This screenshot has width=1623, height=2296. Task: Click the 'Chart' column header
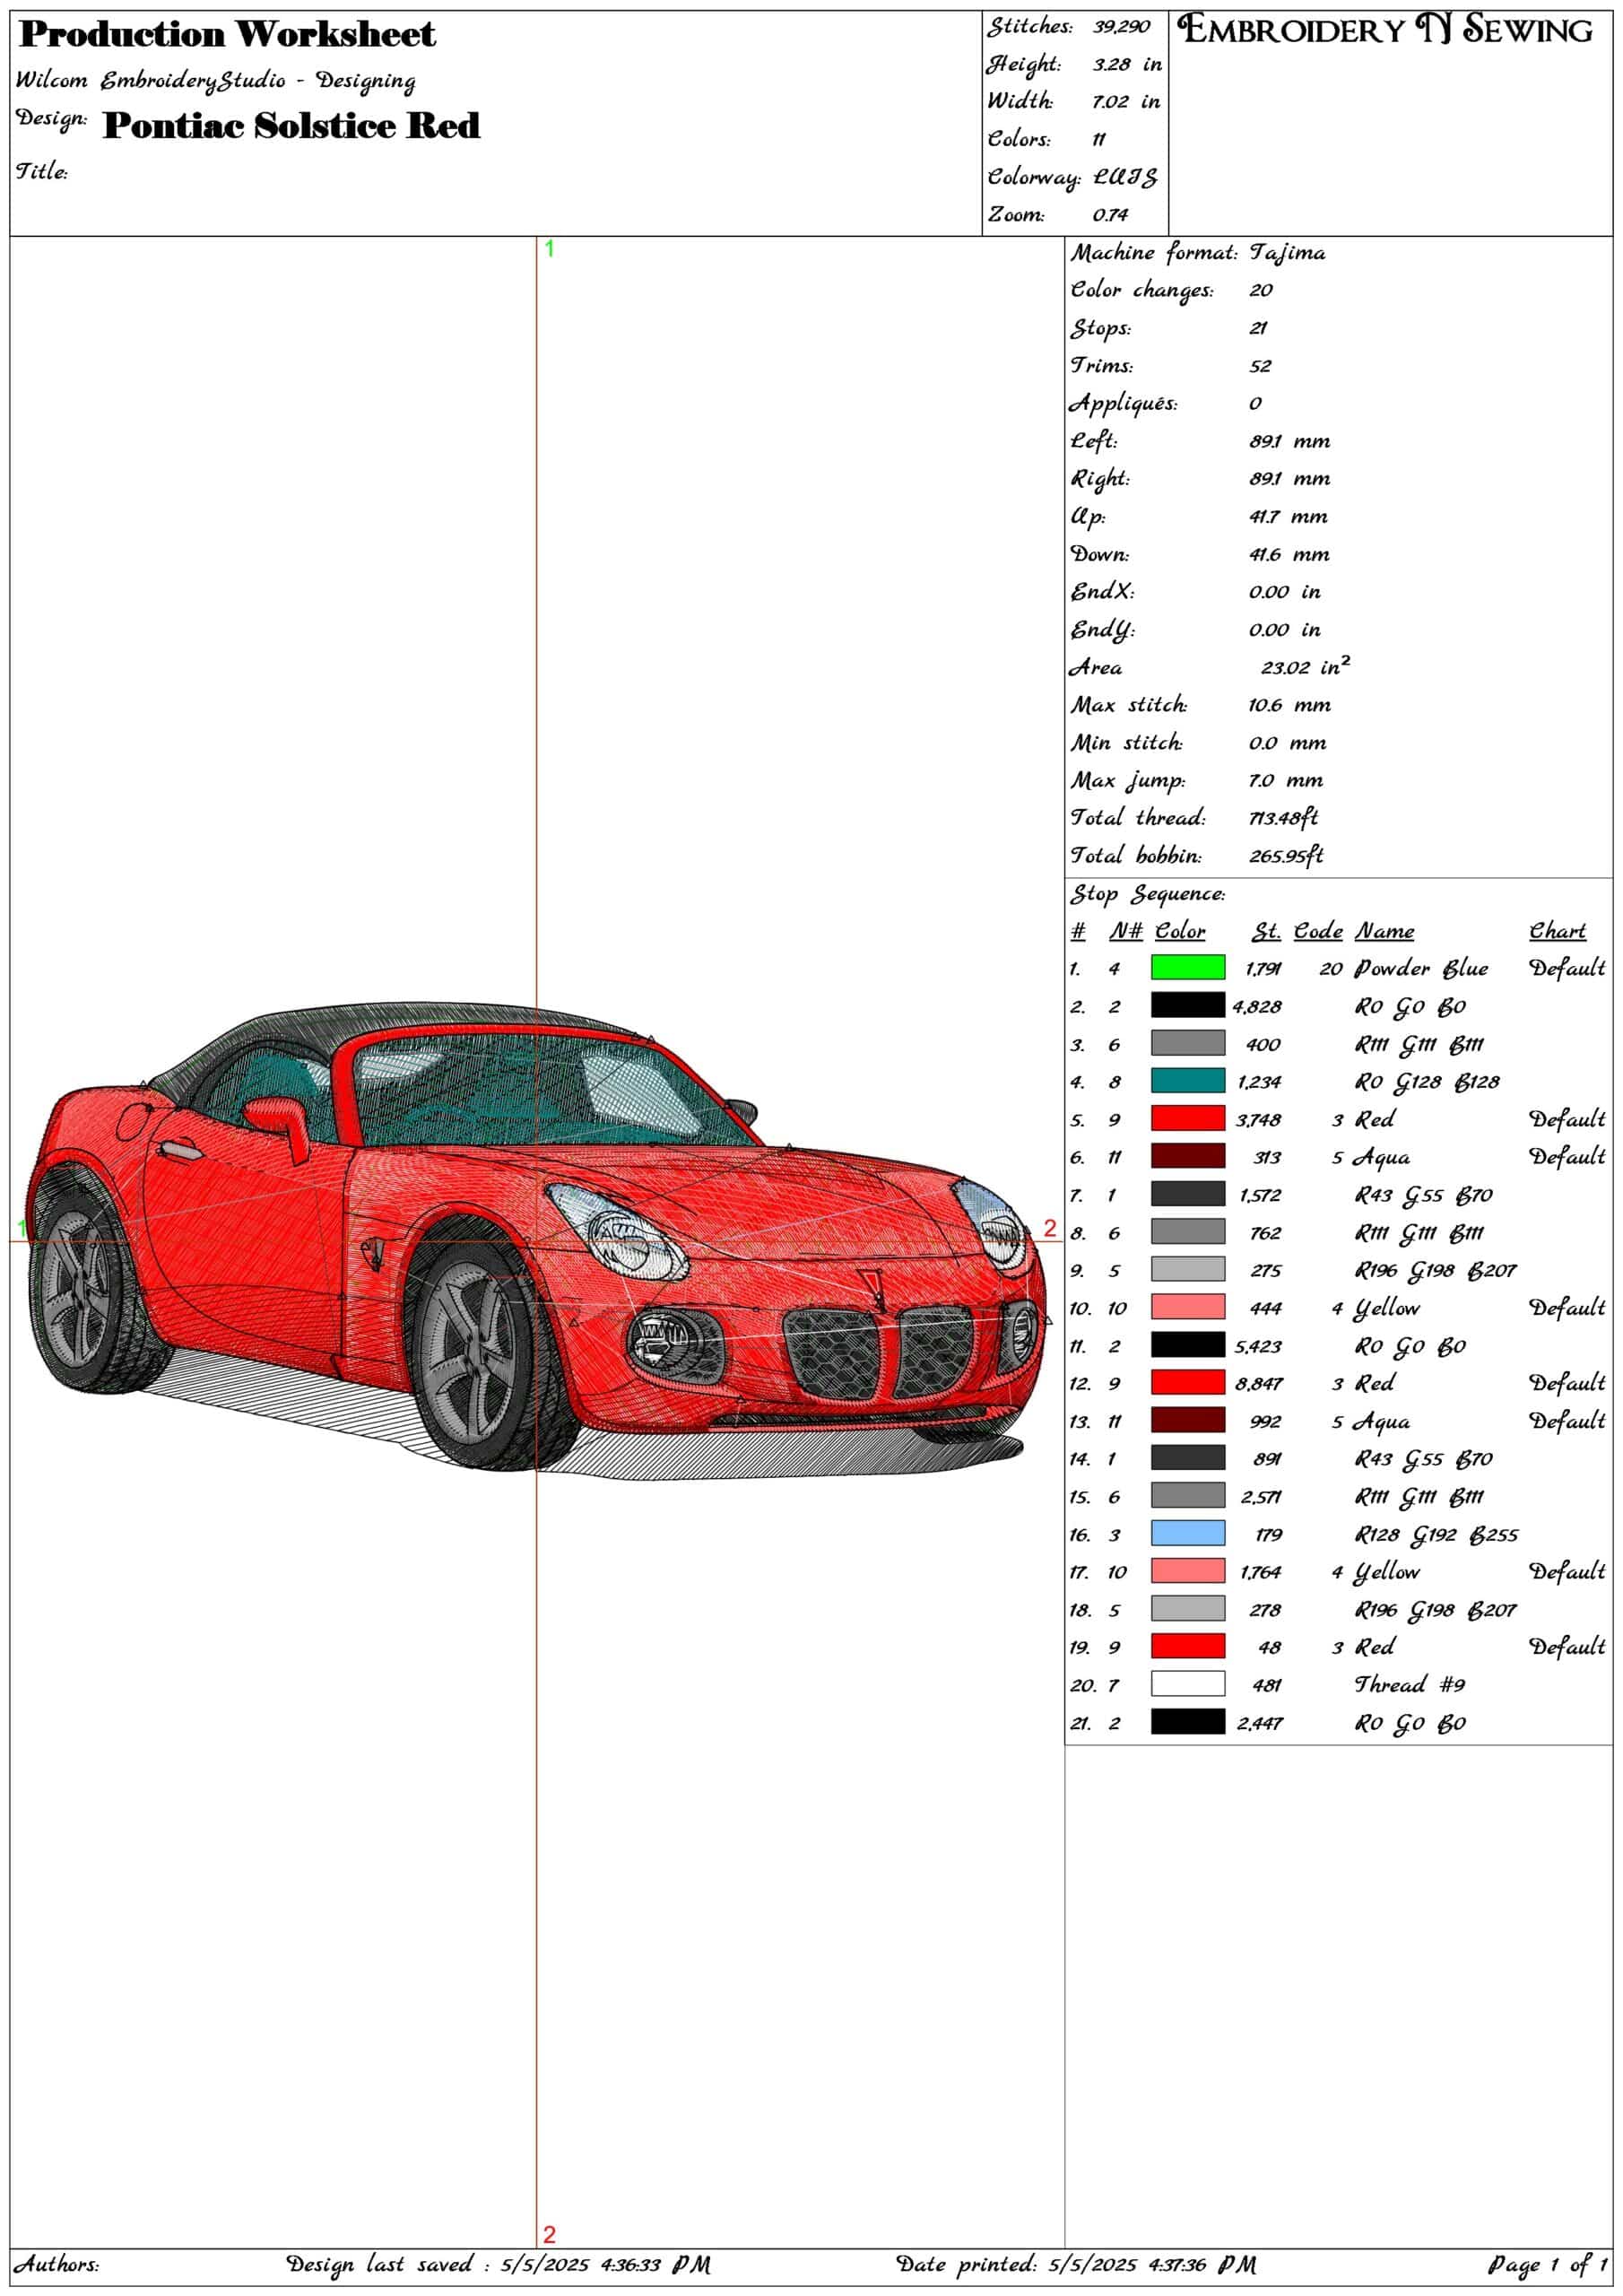point(1557,931)
